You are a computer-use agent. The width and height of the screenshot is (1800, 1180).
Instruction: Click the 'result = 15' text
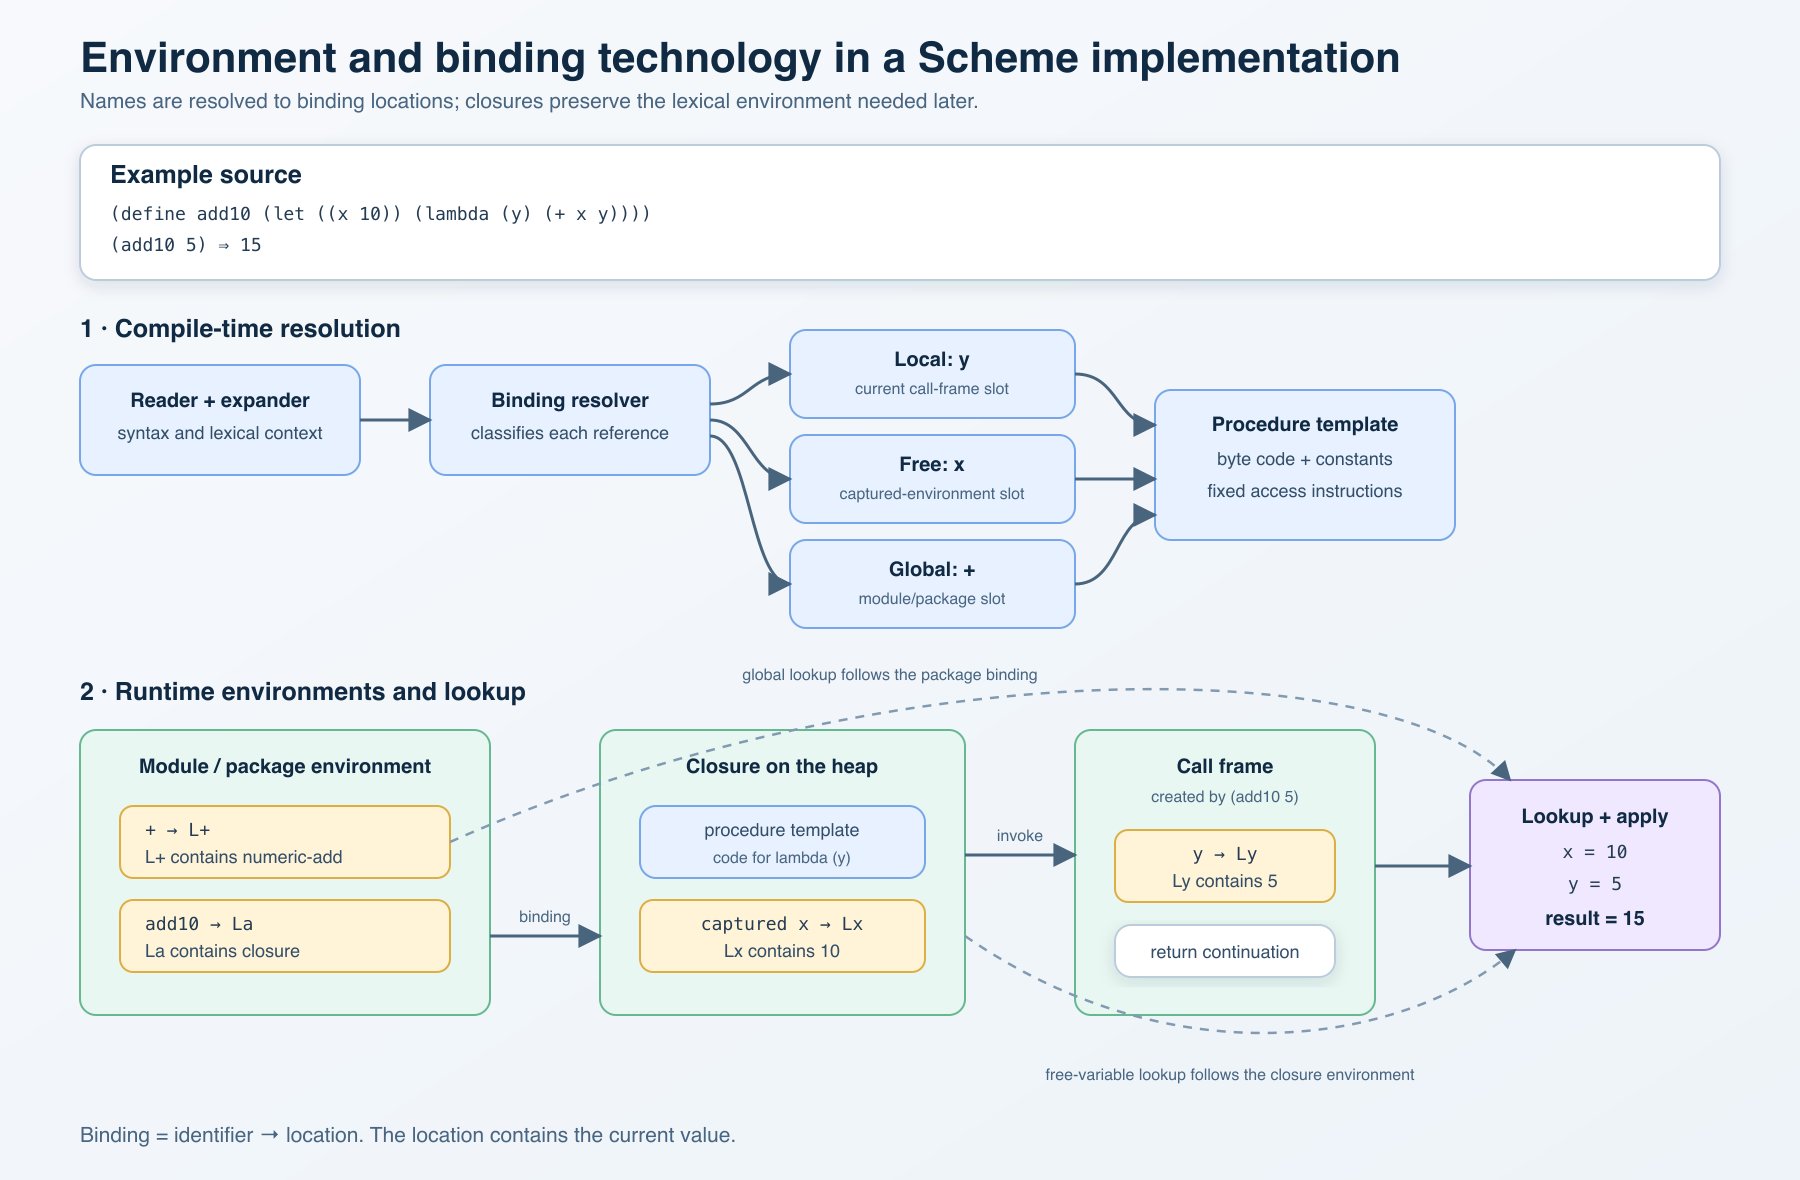[1595, 918]
